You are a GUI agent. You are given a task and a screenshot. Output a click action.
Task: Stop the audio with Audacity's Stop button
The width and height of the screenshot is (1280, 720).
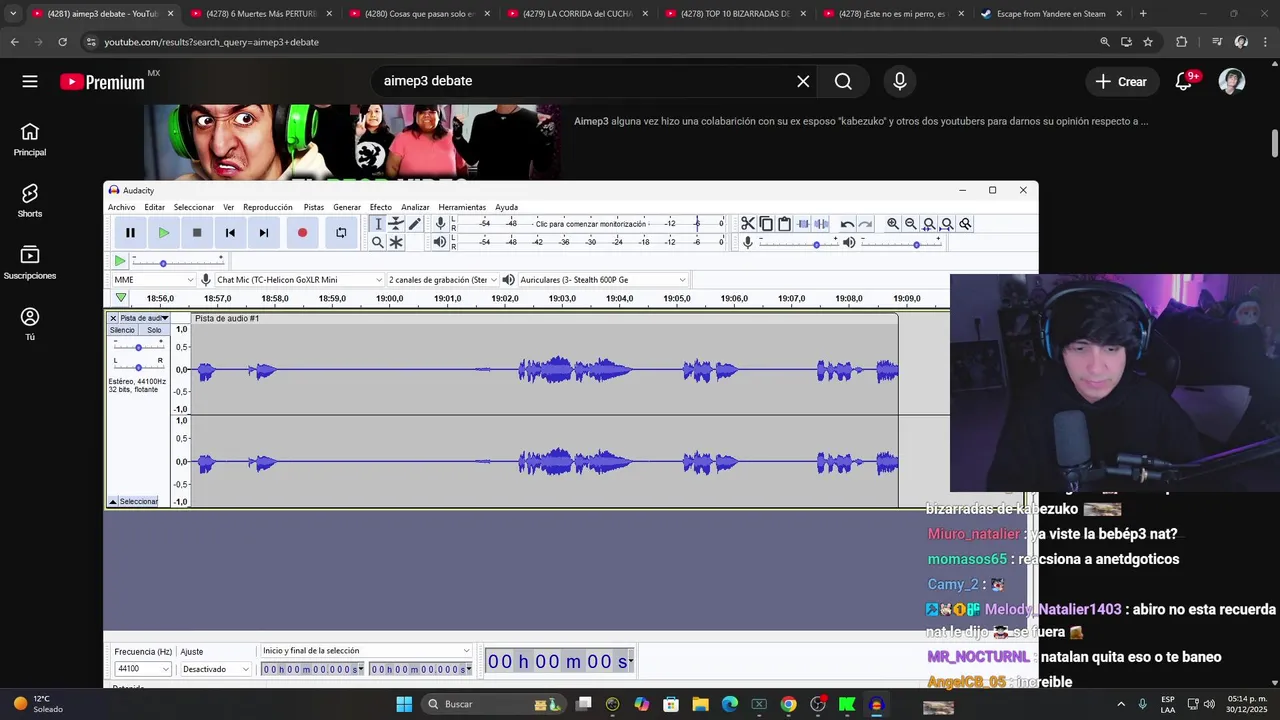(x=197, y=233)
